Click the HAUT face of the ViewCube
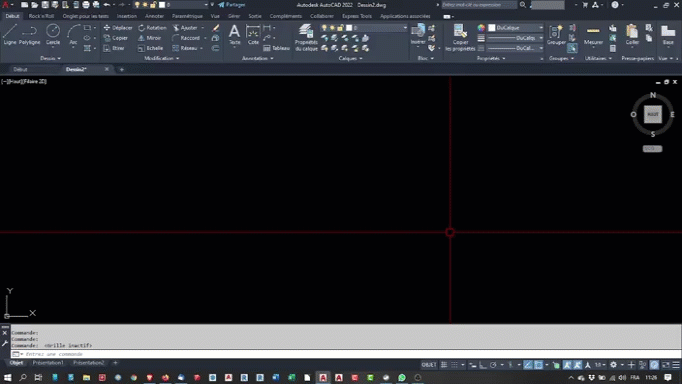 click(x=653, y=114)
